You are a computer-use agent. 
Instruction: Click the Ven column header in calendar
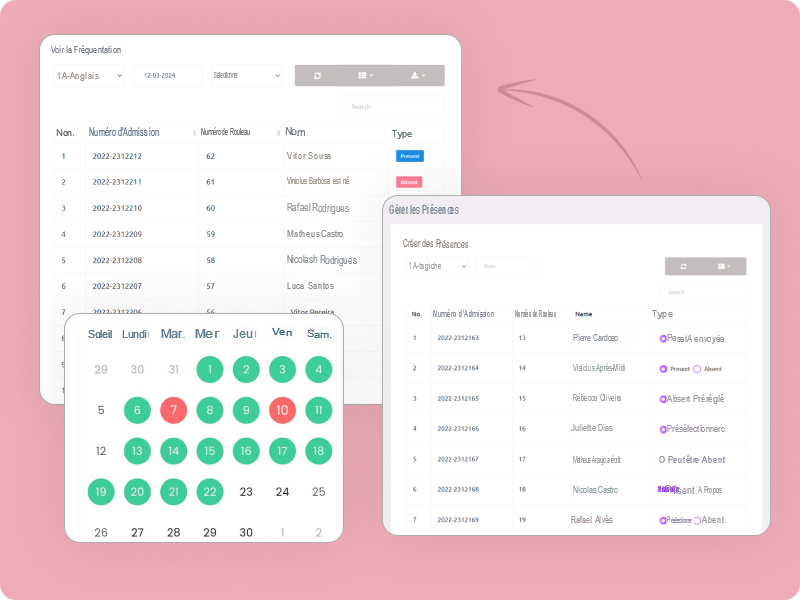[x=282, y=333]
